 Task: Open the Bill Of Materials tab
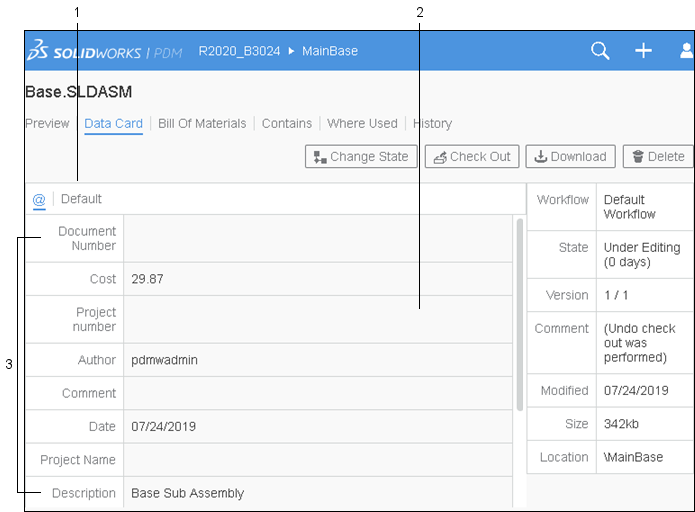(202, 124)
